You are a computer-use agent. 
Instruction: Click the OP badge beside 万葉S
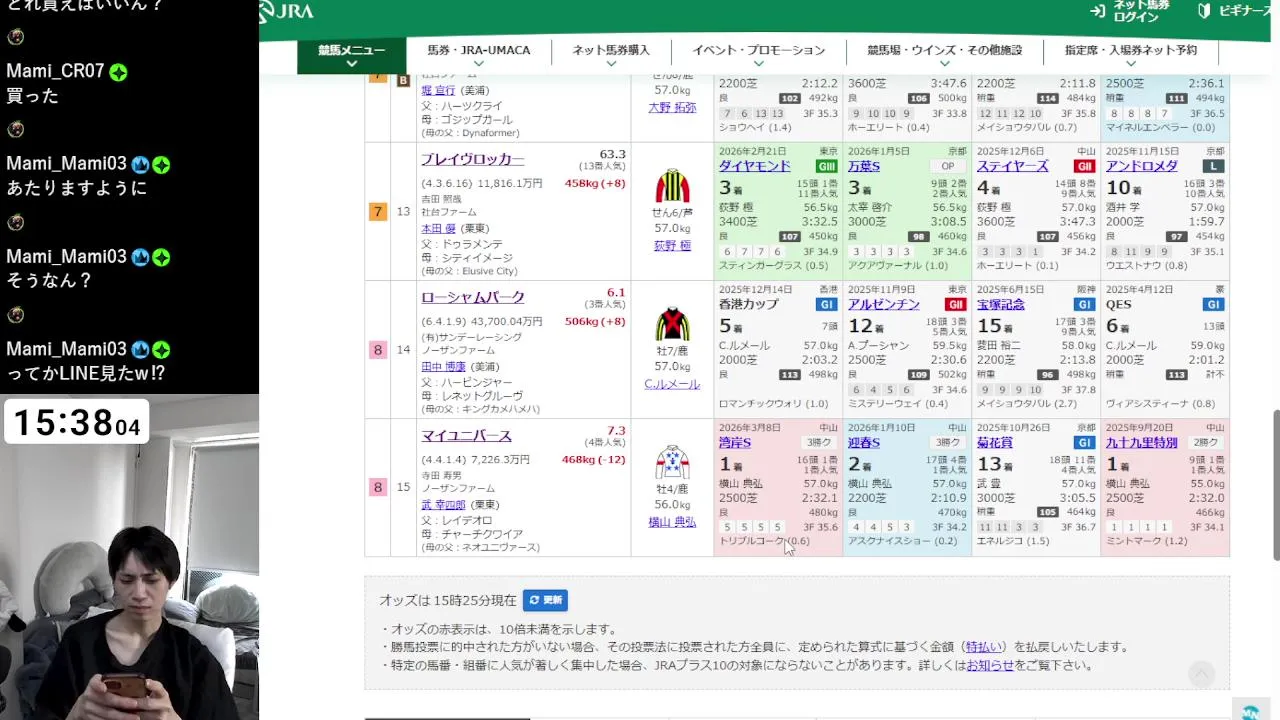point(947,166)
